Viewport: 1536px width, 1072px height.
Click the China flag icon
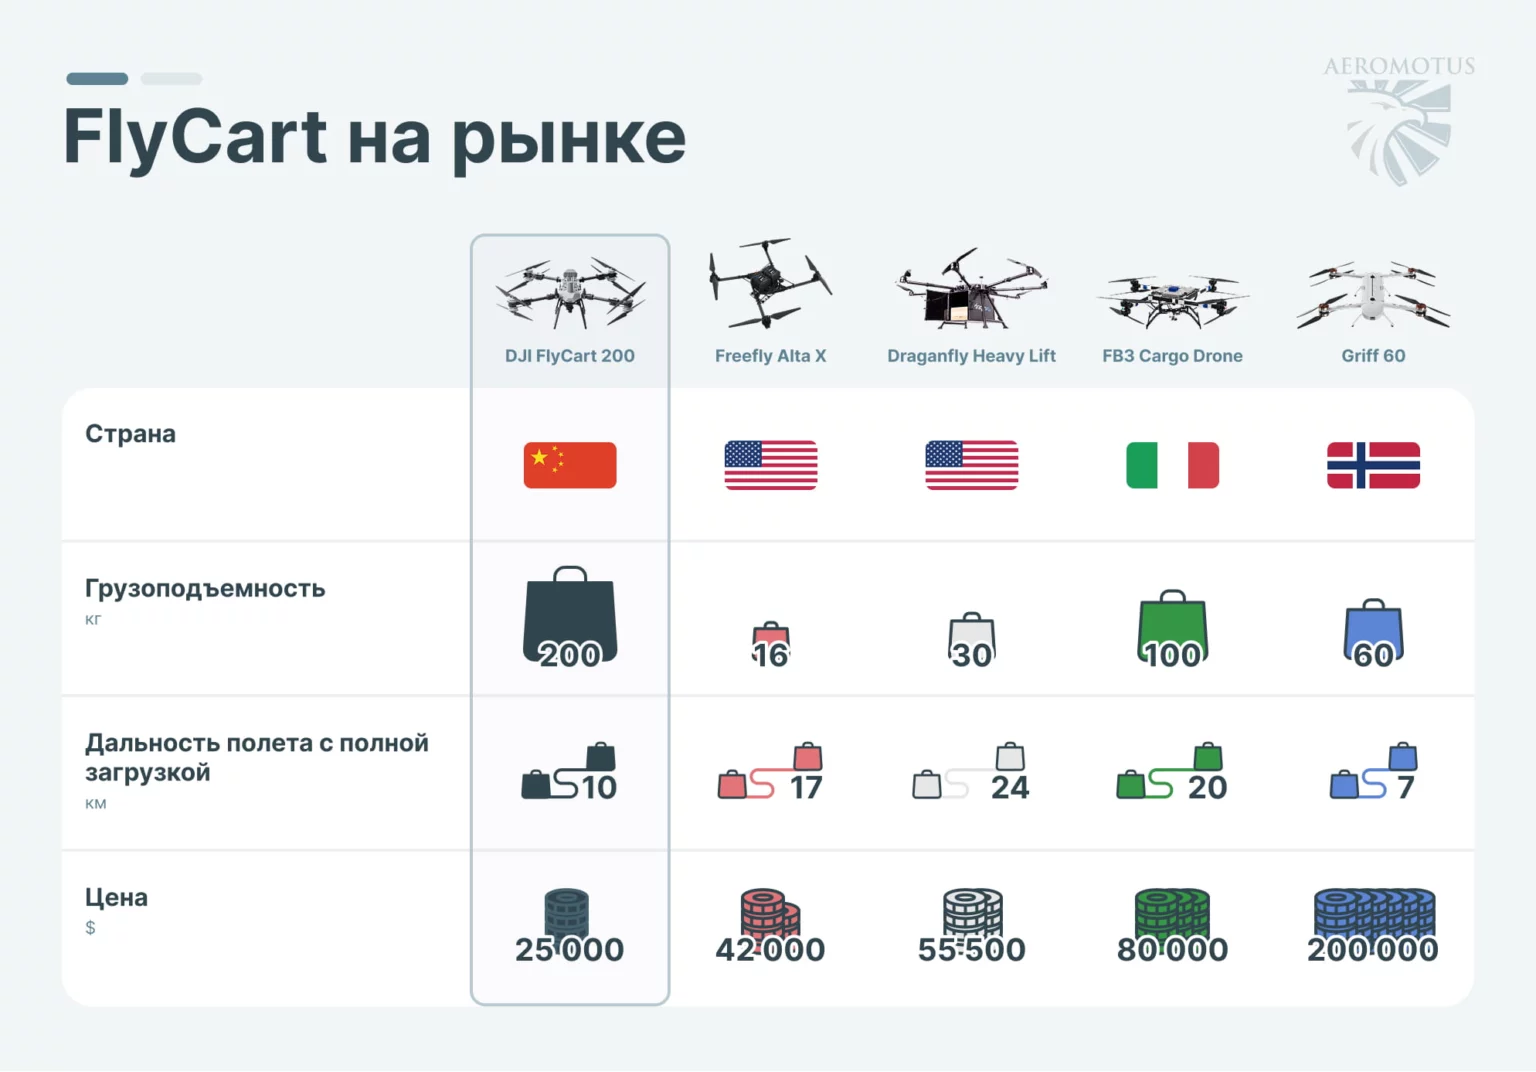point(570,465)
